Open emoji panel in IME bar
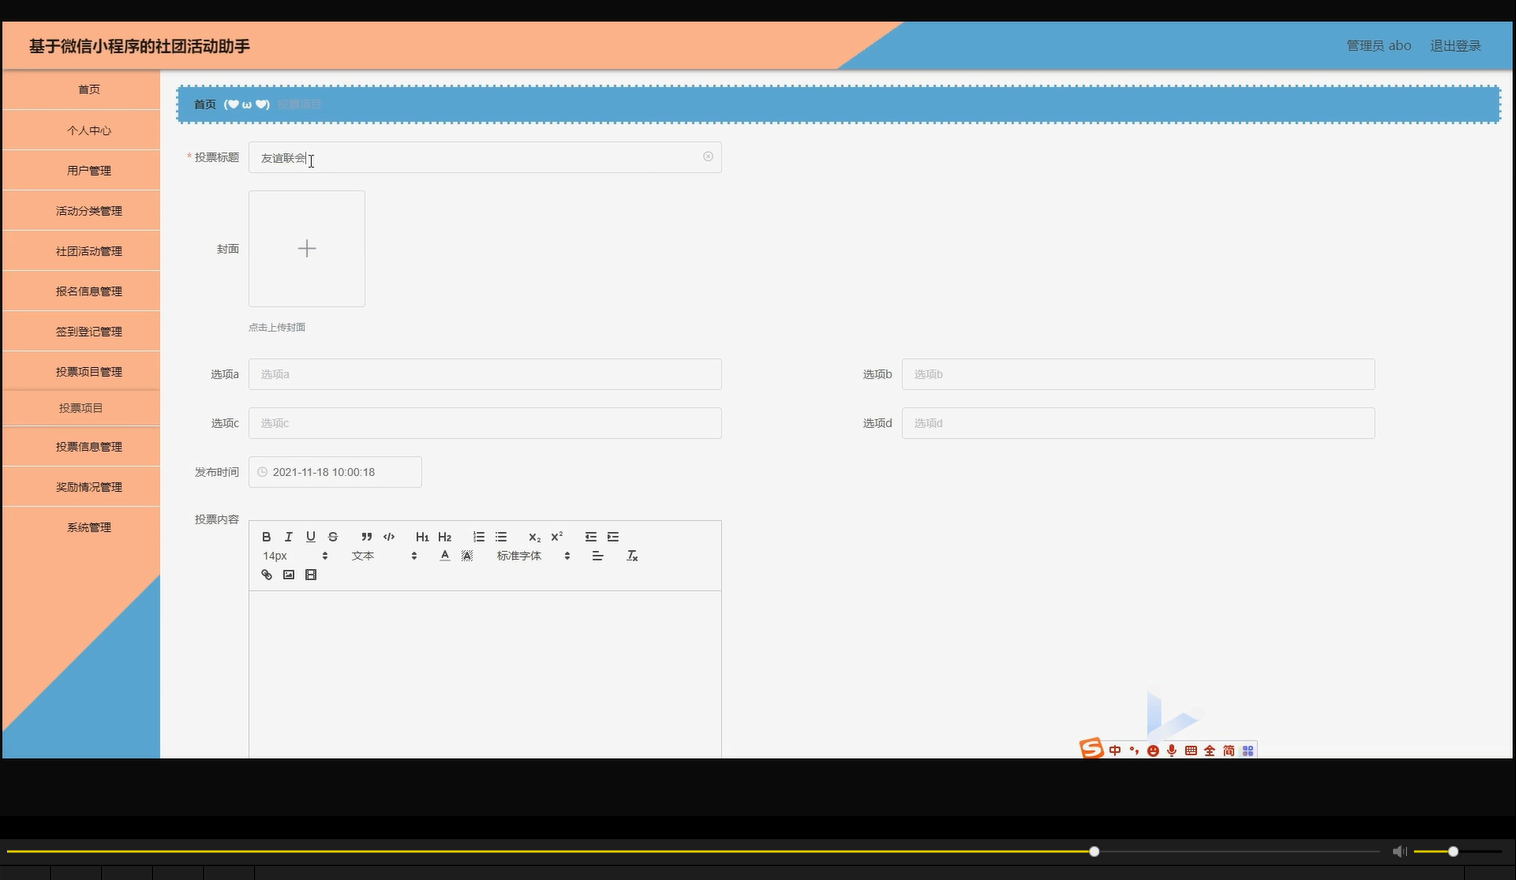1516x880 pixels. [x=1153, y=750]
